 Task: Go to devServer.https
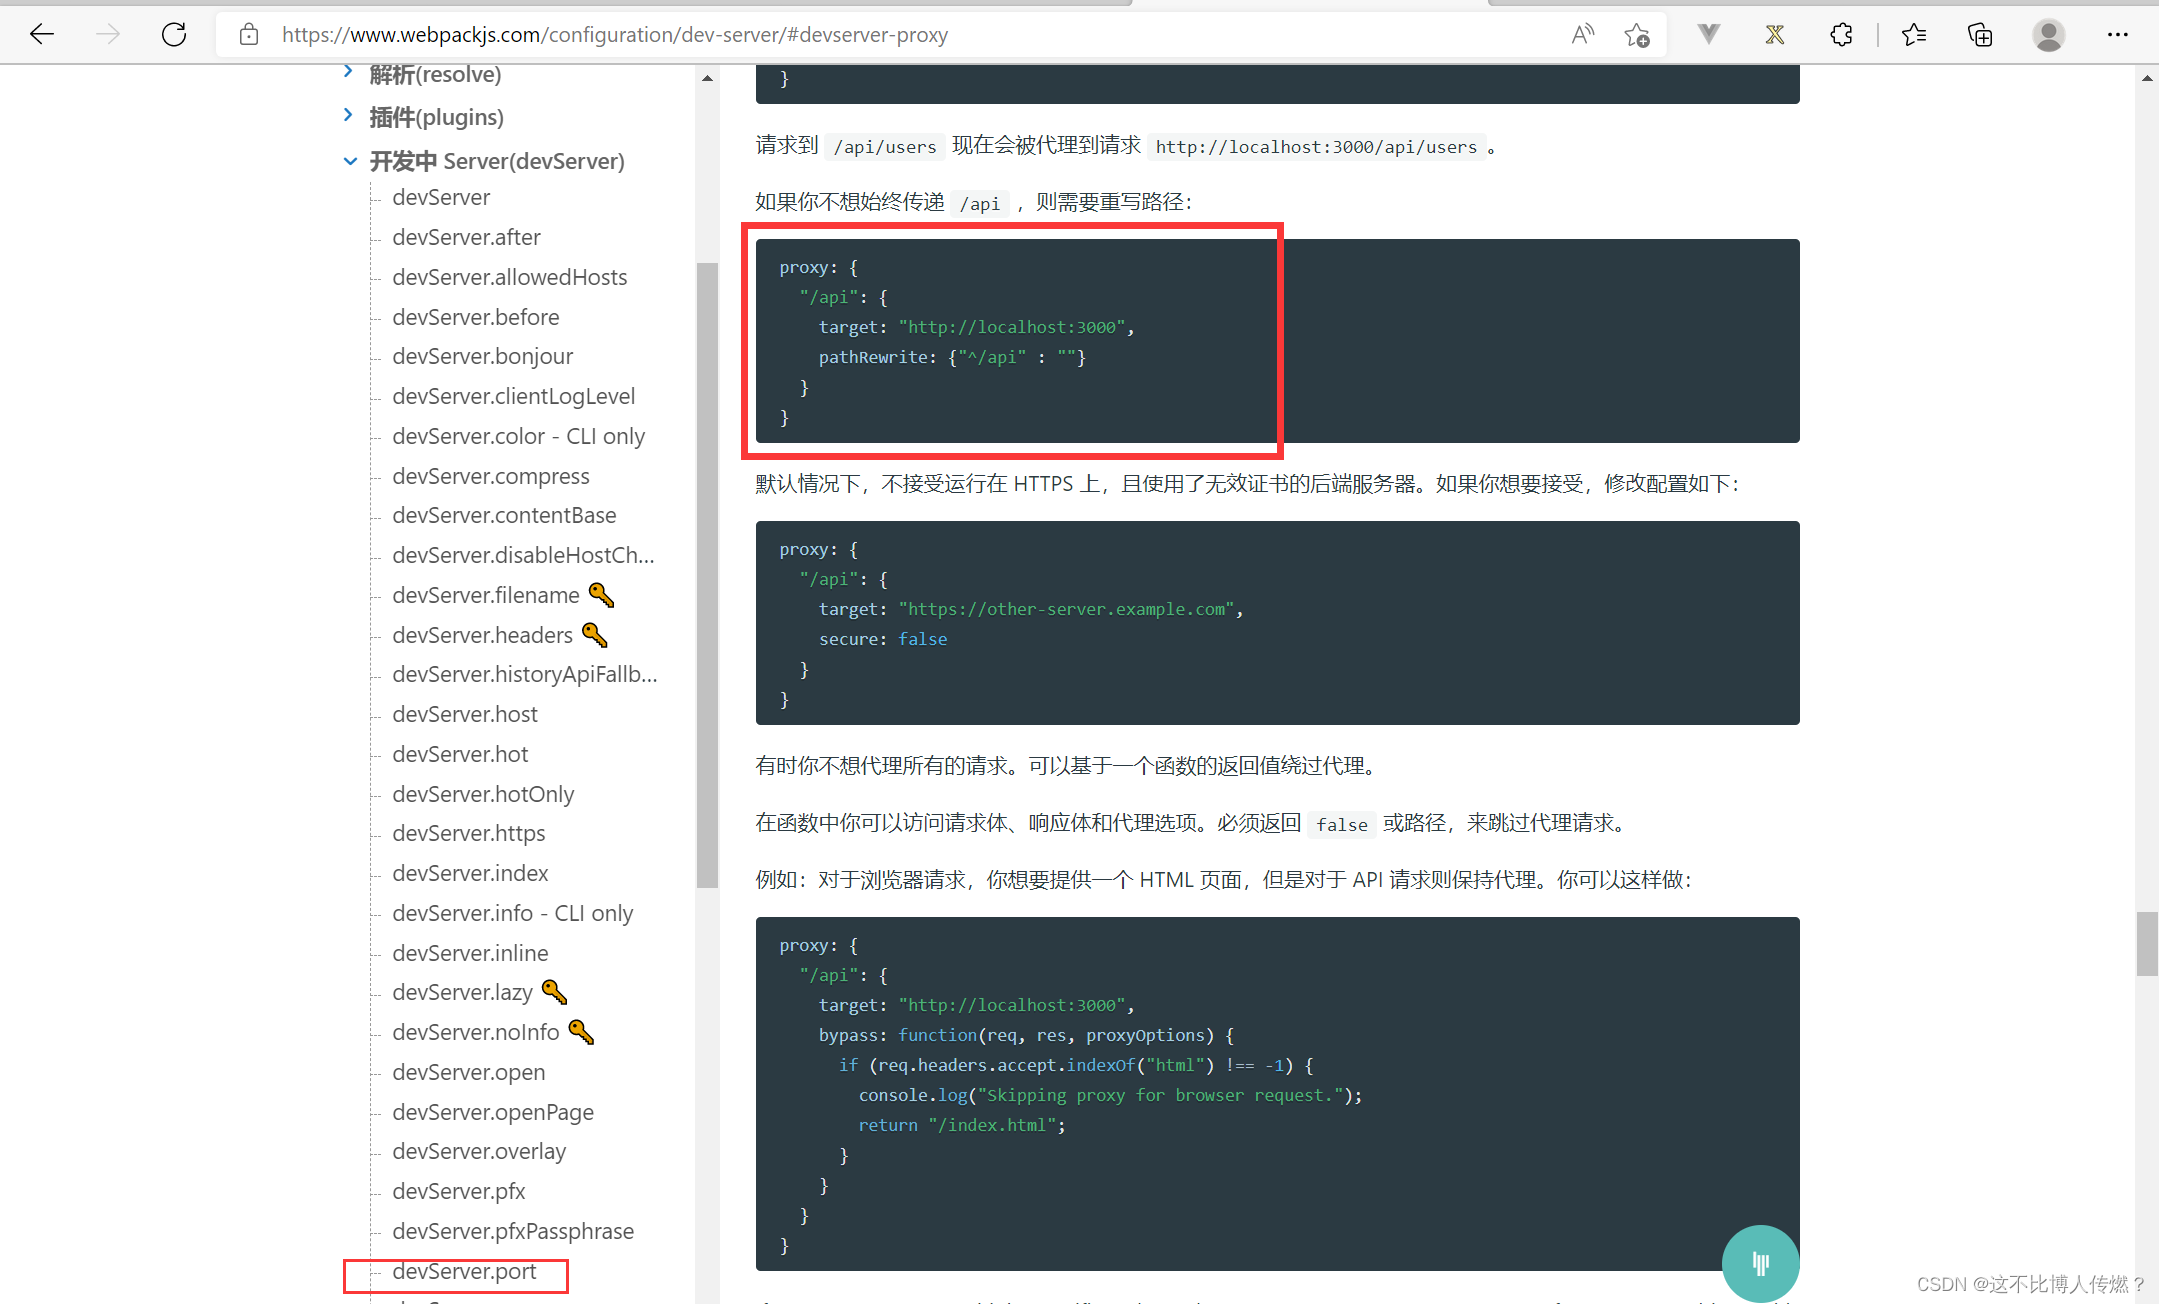(x=468, y=833)
